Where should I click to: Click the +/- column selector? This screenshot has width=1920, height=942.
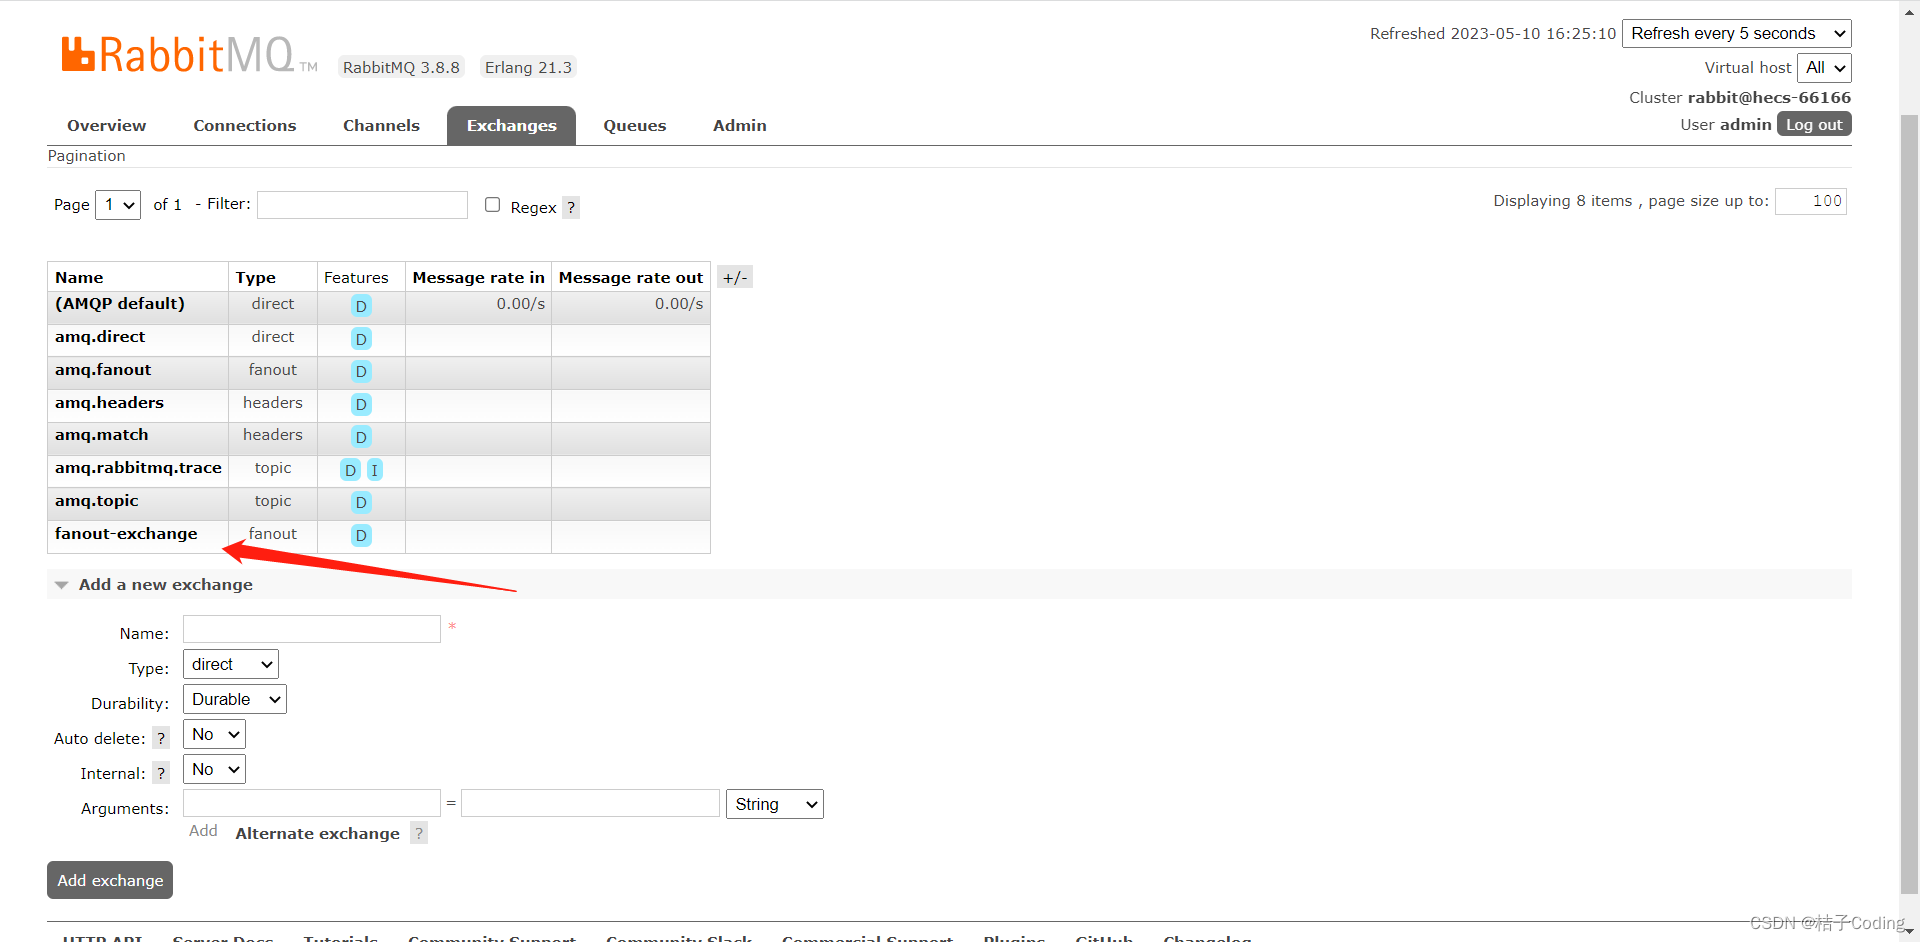pyautogui.click(x=735, y=277)
